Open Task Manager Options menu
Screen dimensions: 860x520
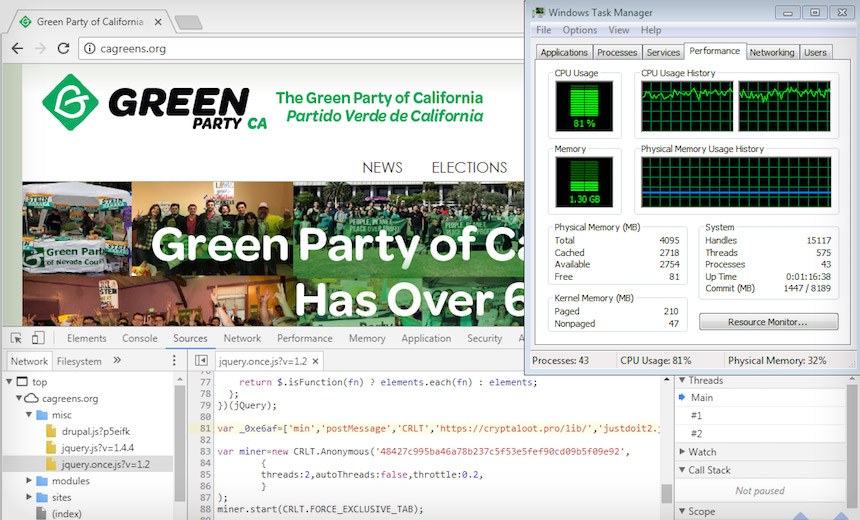(x=580, y=30)
